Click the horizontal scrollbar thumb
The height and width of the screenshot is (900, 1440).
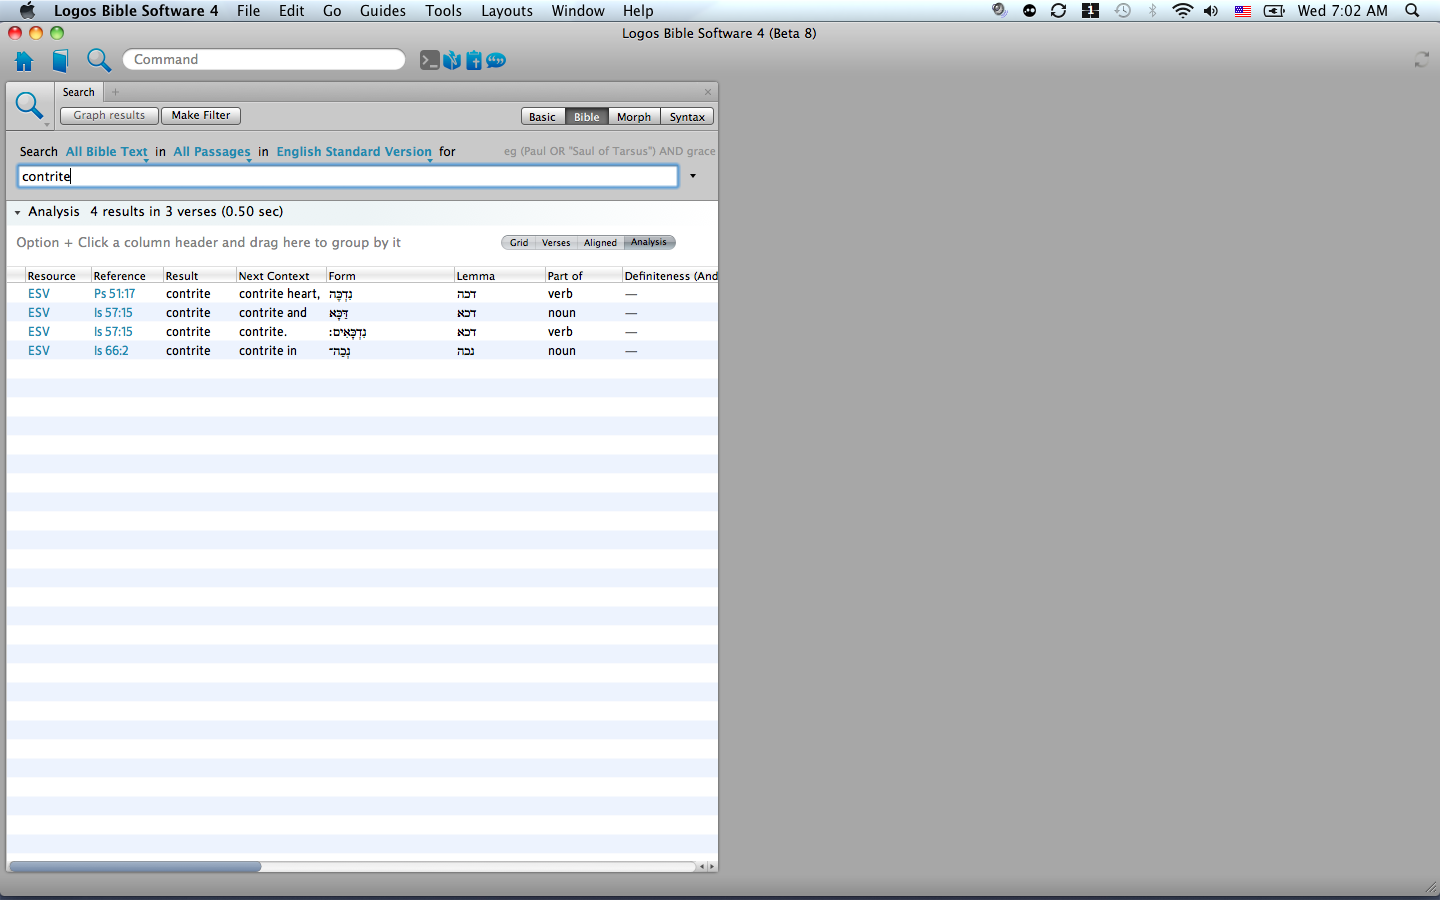[135, 867]
